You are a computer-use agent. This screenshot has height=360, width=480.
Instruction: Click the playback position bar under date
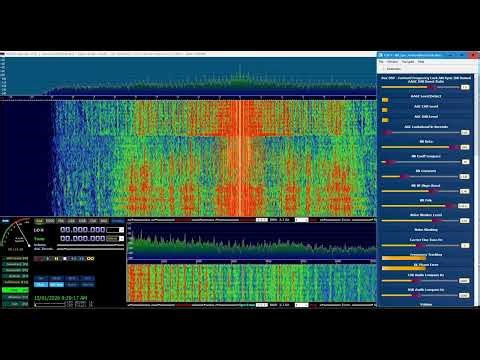coord(50,304)
